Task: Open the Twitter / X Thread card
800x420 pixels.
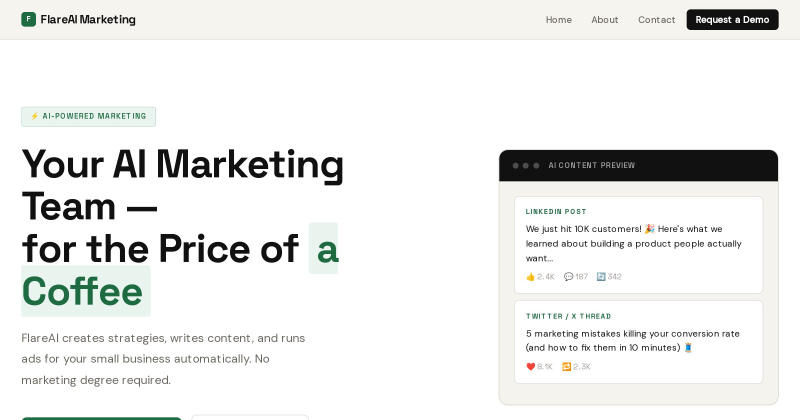Action: point(639,342)
